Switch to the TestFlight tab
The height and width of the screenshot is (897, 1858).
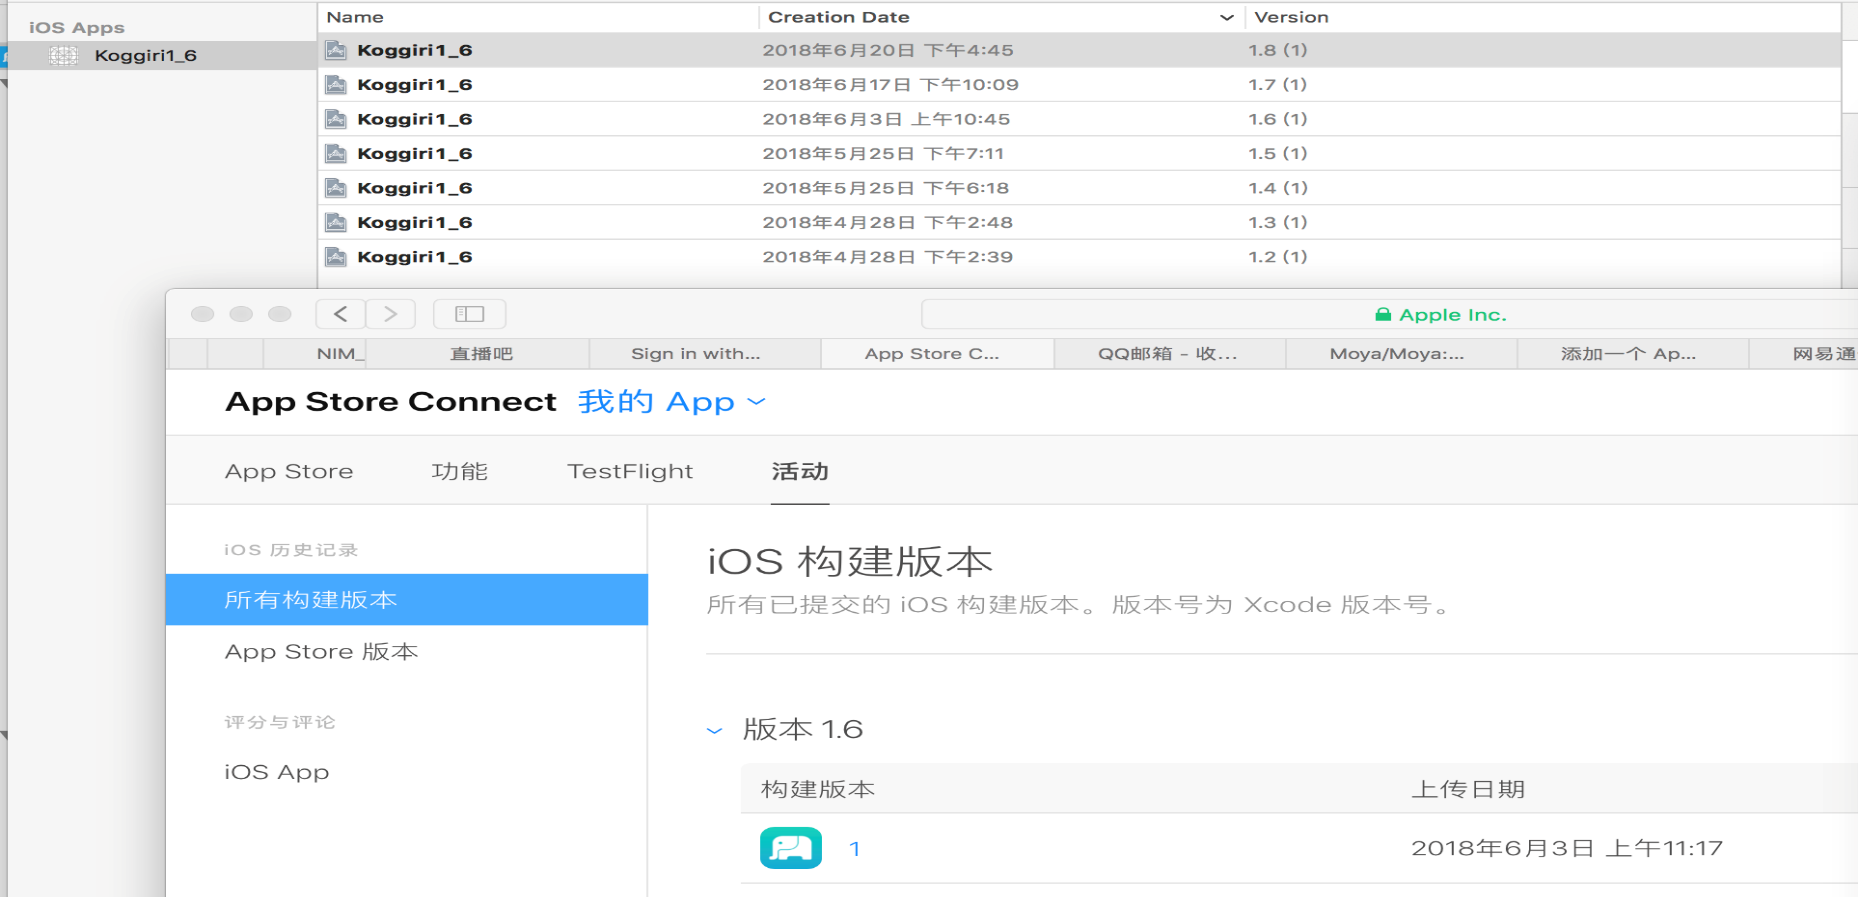click(x=630, y=471)
